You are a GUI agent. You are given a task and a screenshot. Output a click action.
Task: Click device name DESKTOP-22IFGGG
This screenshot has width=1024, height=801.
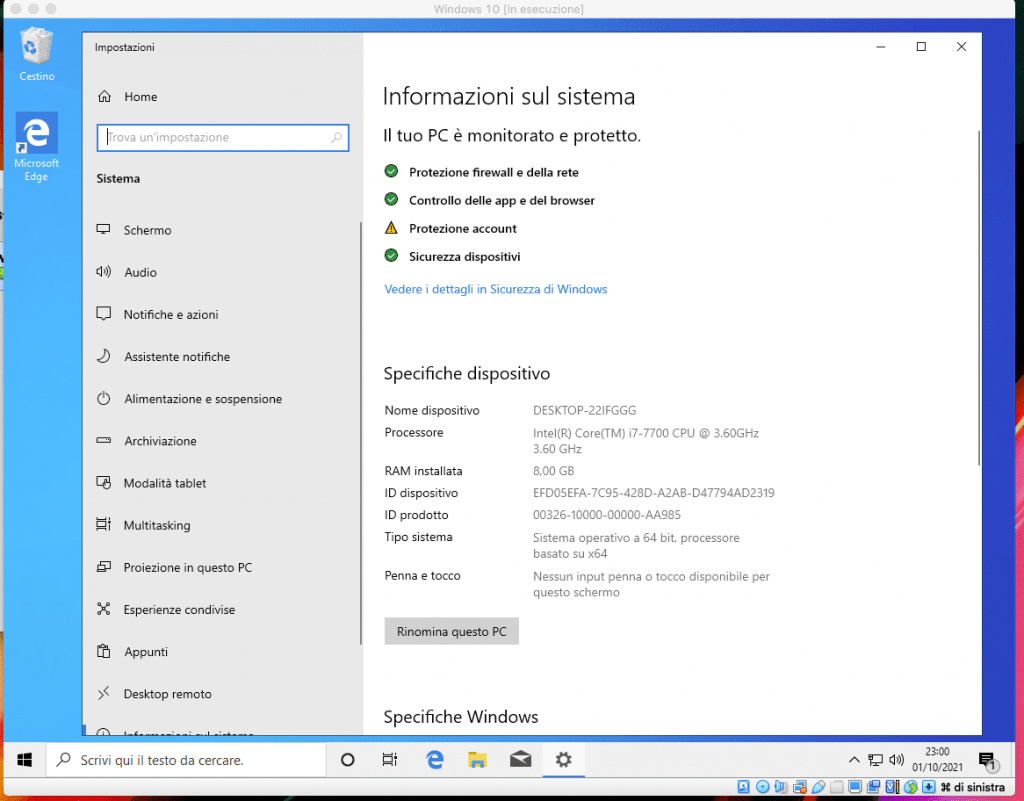pos(584,411)
